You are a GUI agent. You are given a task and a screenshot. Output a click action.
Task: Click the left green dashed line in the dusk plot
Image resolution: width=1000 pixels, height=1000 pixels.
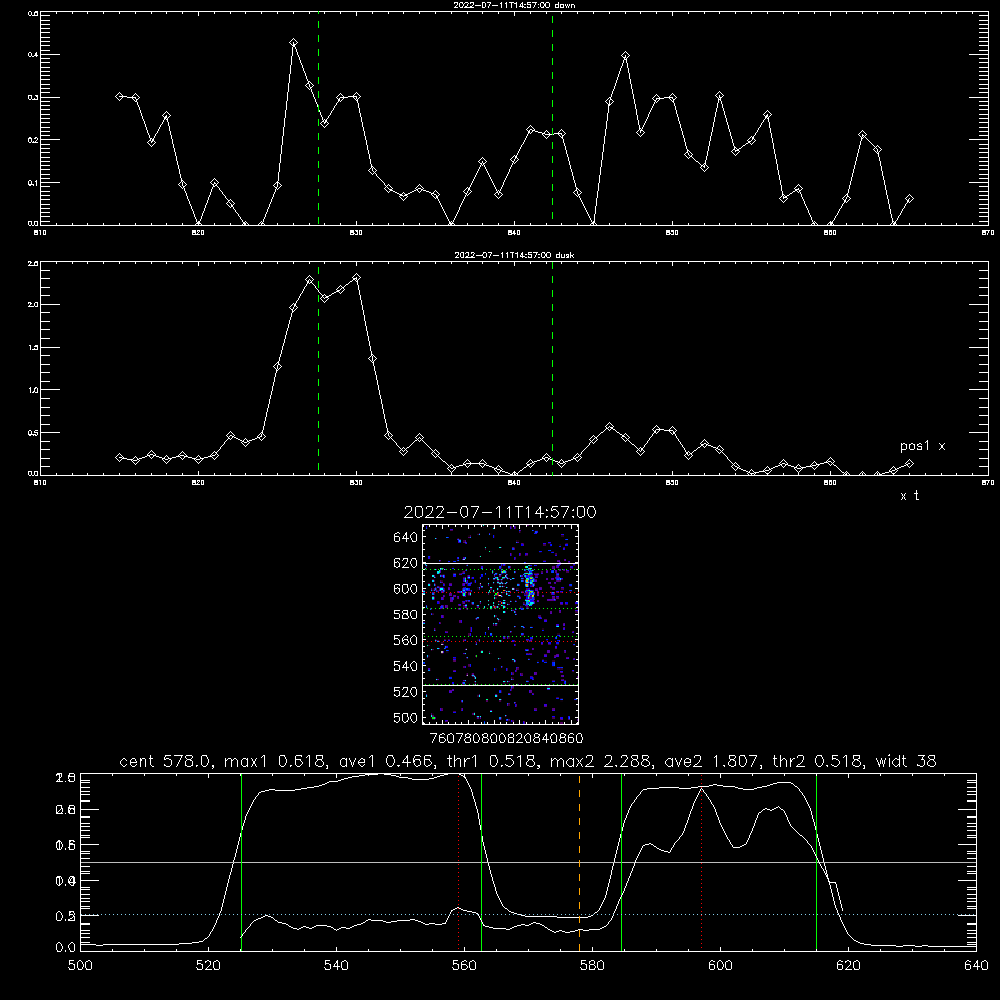pos(318,368)
